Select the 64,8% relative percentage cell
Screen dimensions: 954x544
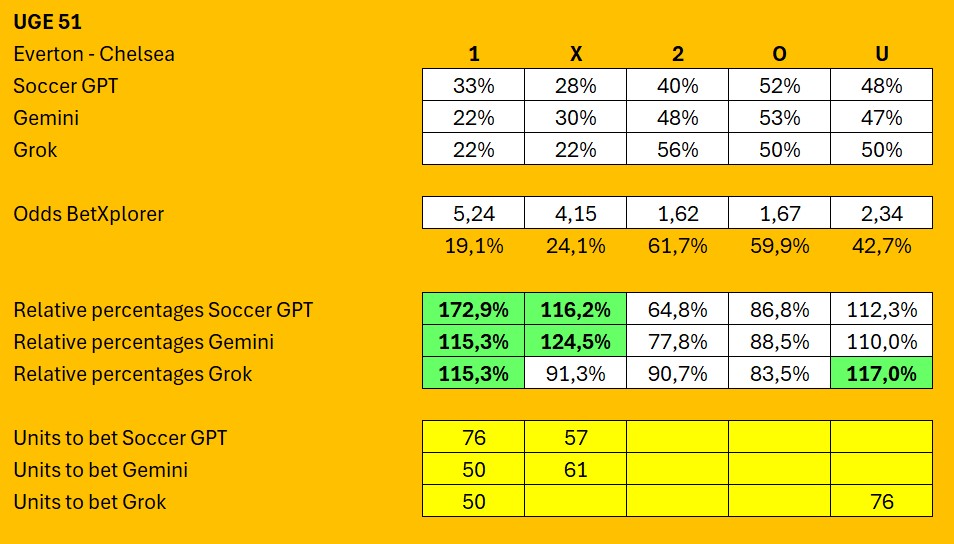coord(677,309)
